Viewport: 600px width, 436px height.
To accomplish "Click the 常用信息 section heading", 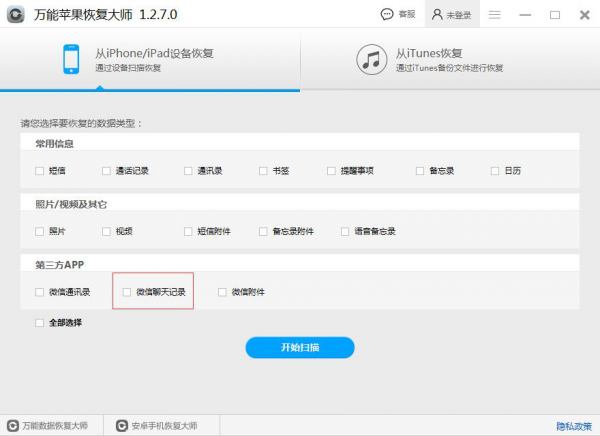I will click(54, 144).
